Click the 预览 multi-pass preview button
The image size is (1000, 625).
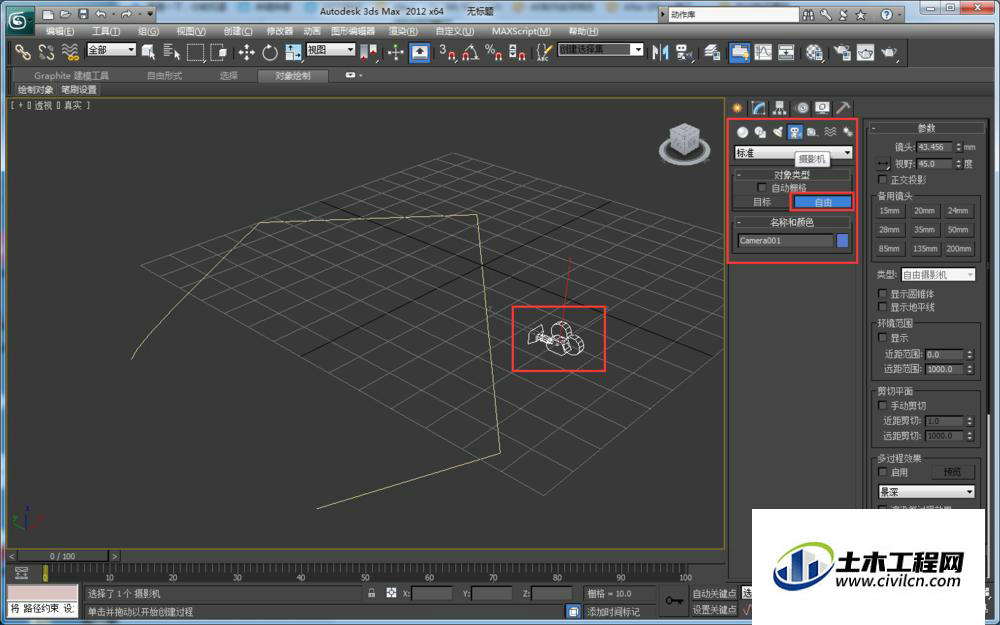[x=952, y=472]
